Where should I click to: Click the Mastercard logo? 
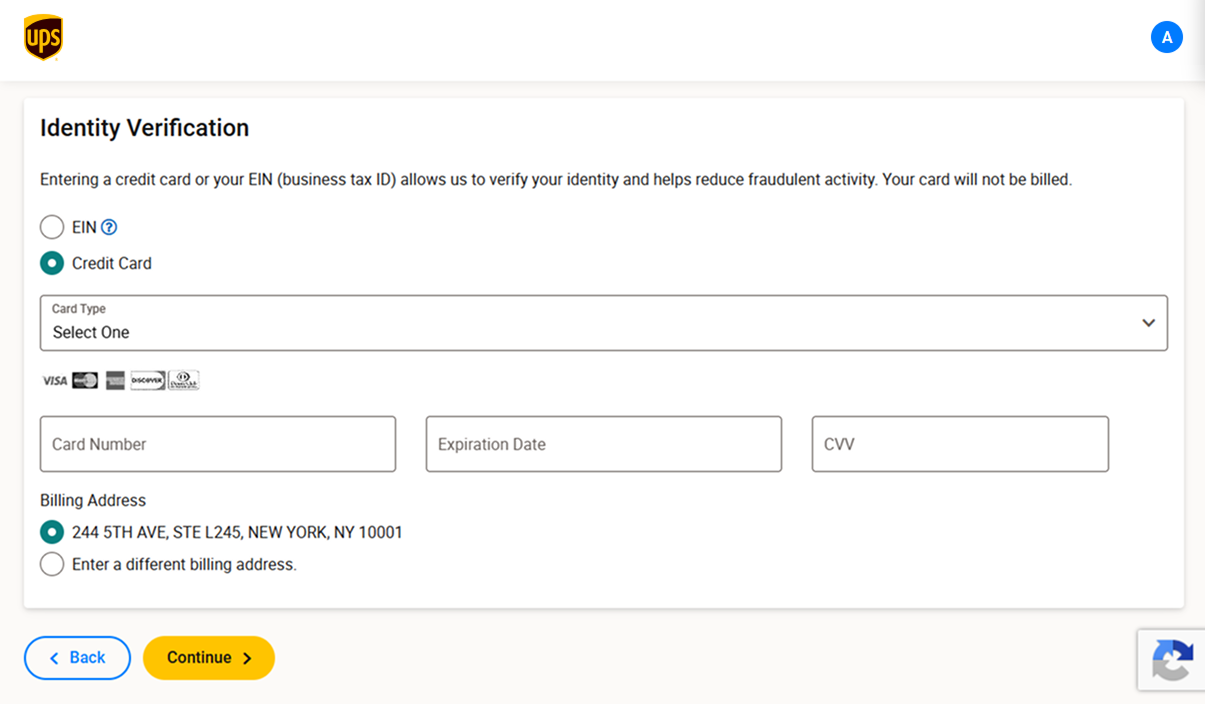tap(85, 380)
